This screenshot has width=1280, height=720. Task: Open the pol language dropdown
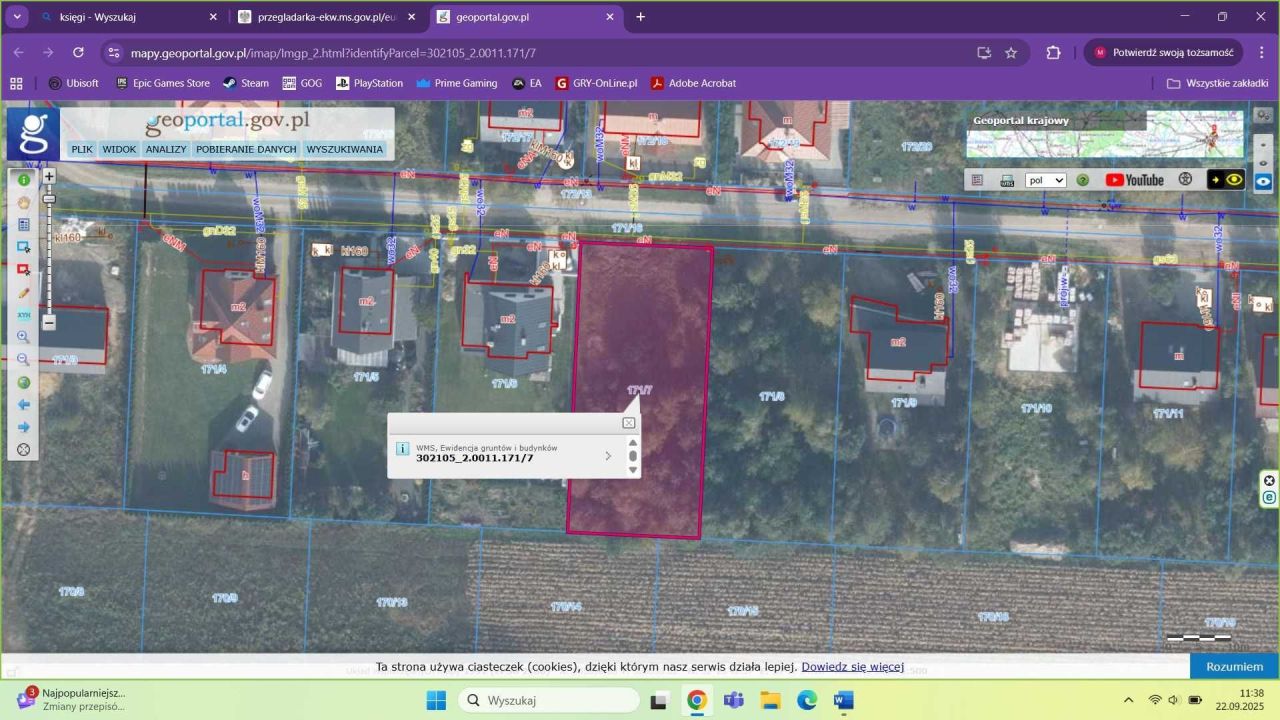(x=1045, y=181)
